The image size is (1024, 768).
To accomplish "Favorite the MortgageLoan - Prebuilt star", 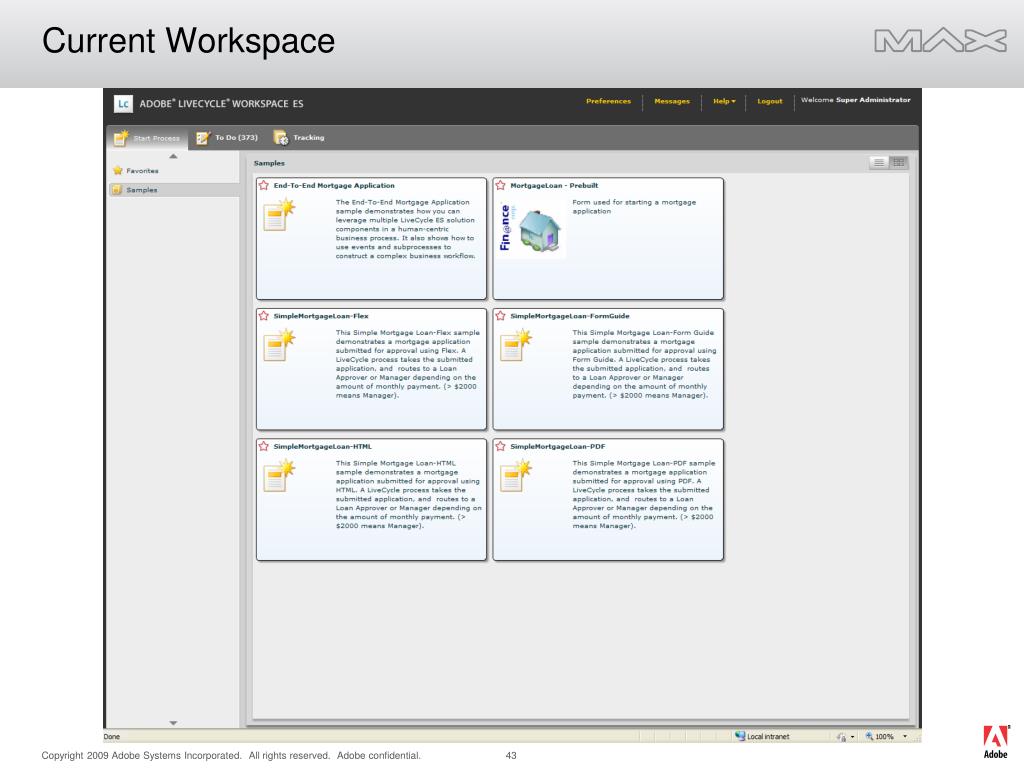I will pos(500,185).
